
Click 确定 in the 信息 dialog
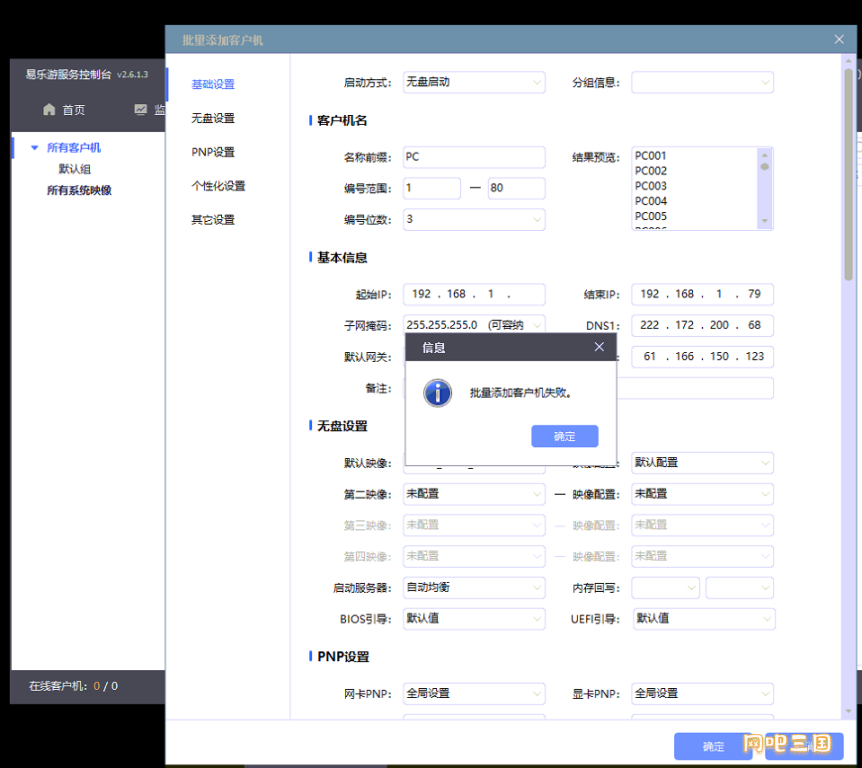coord(565,436)
